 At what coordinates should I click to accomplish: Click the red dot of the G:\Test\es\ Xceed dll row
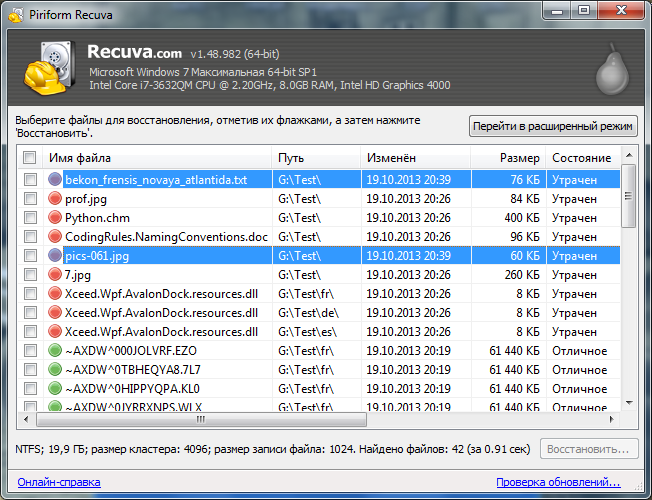pos(55,331)
